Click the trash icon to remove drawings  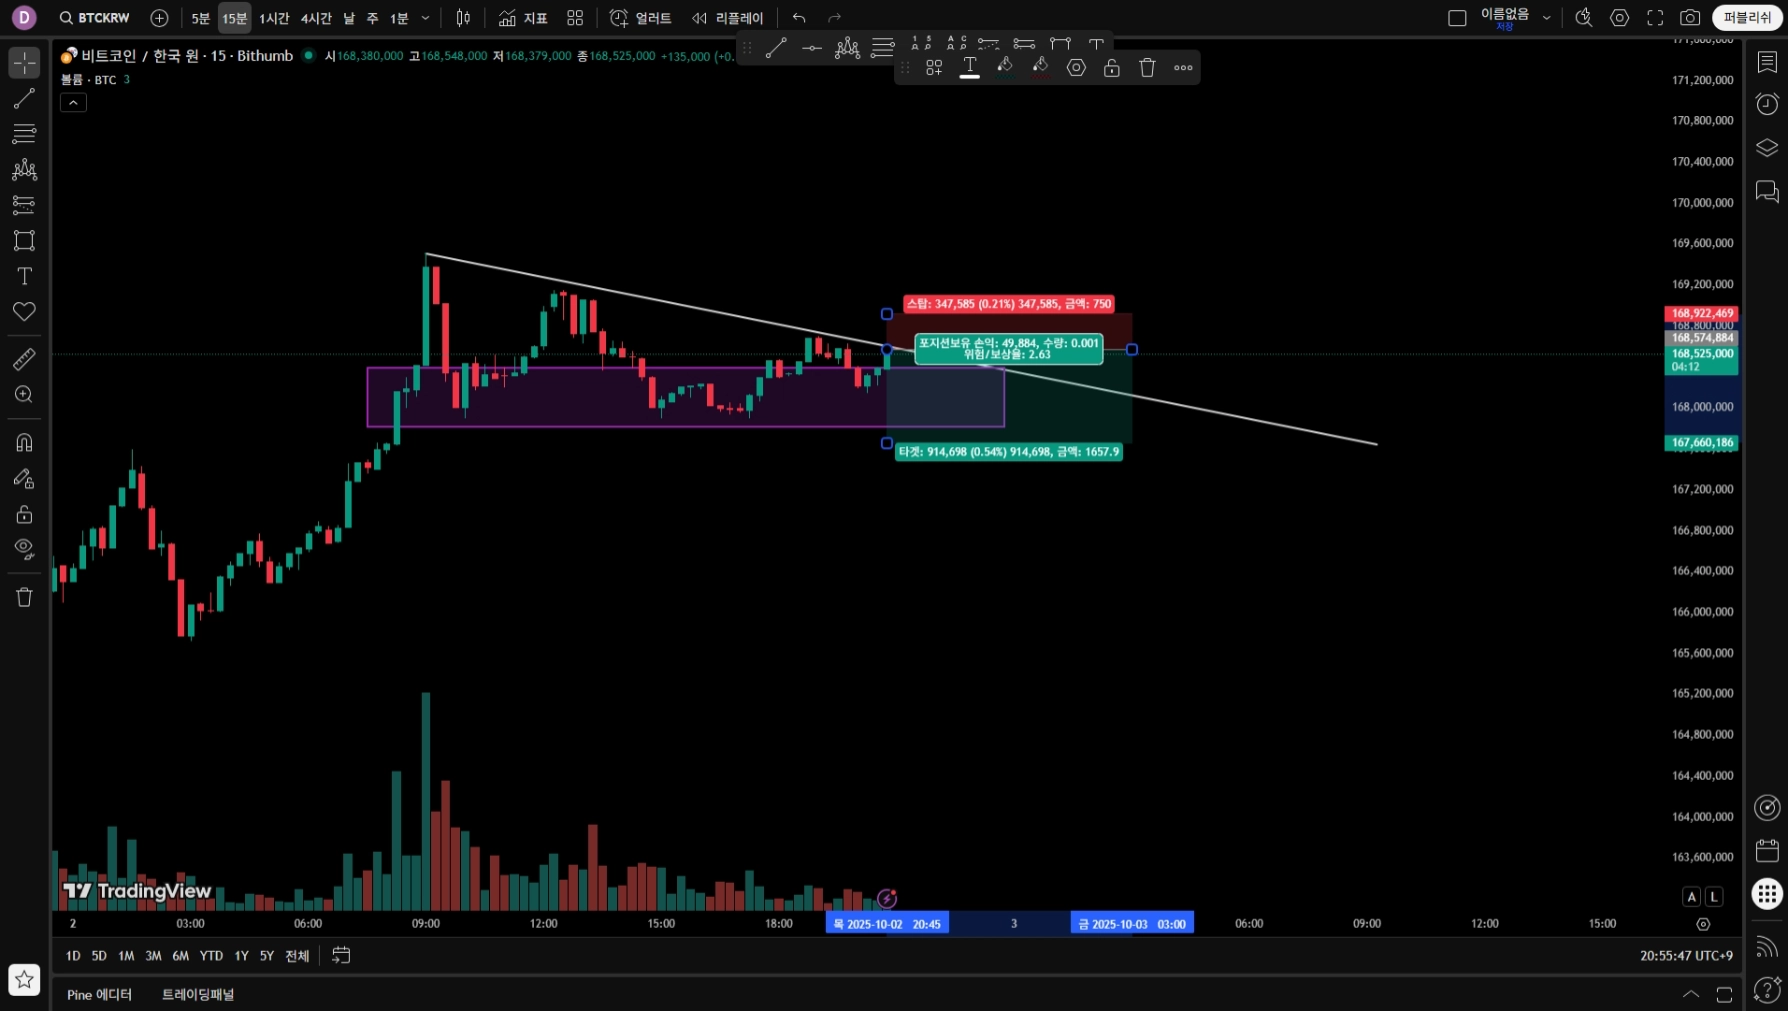(24, 598)
